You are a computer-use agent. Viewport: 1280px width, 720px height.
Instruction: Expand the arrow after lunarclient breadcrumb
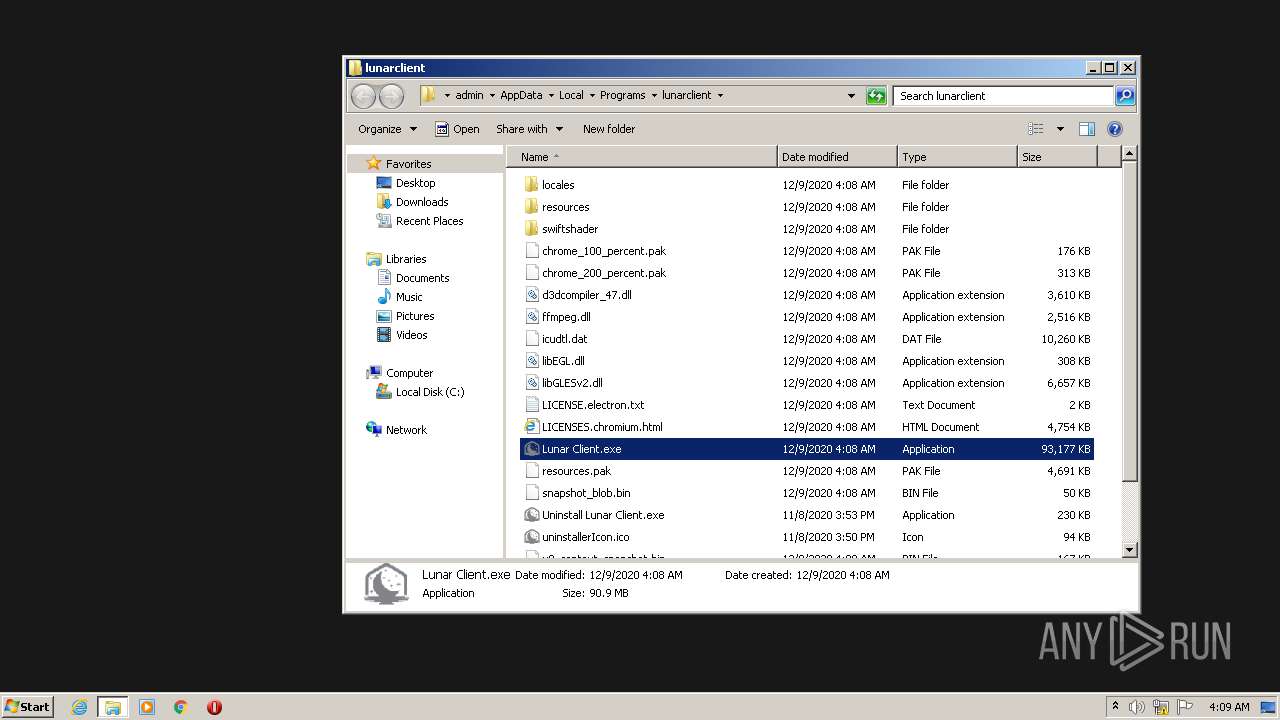(x=720, y=96)
